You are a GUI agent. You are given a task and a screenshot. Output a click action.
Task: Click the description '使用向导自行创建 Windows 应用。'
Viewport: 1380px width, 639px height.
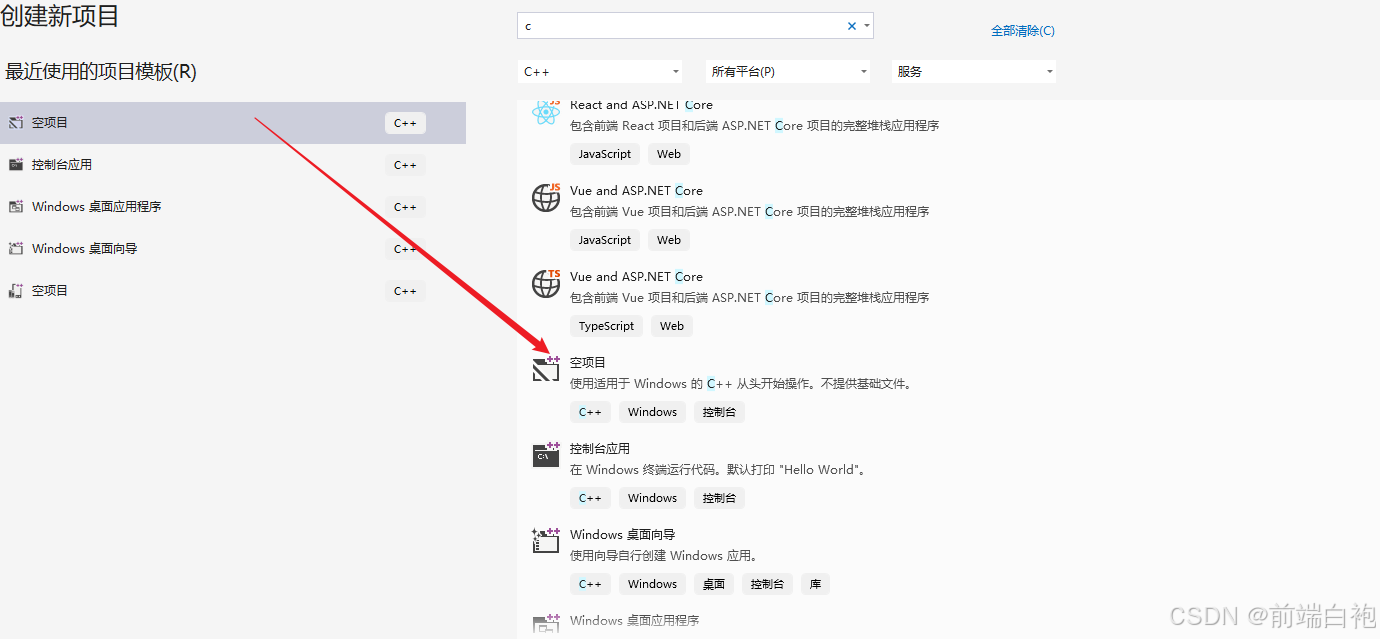(664, 556)
